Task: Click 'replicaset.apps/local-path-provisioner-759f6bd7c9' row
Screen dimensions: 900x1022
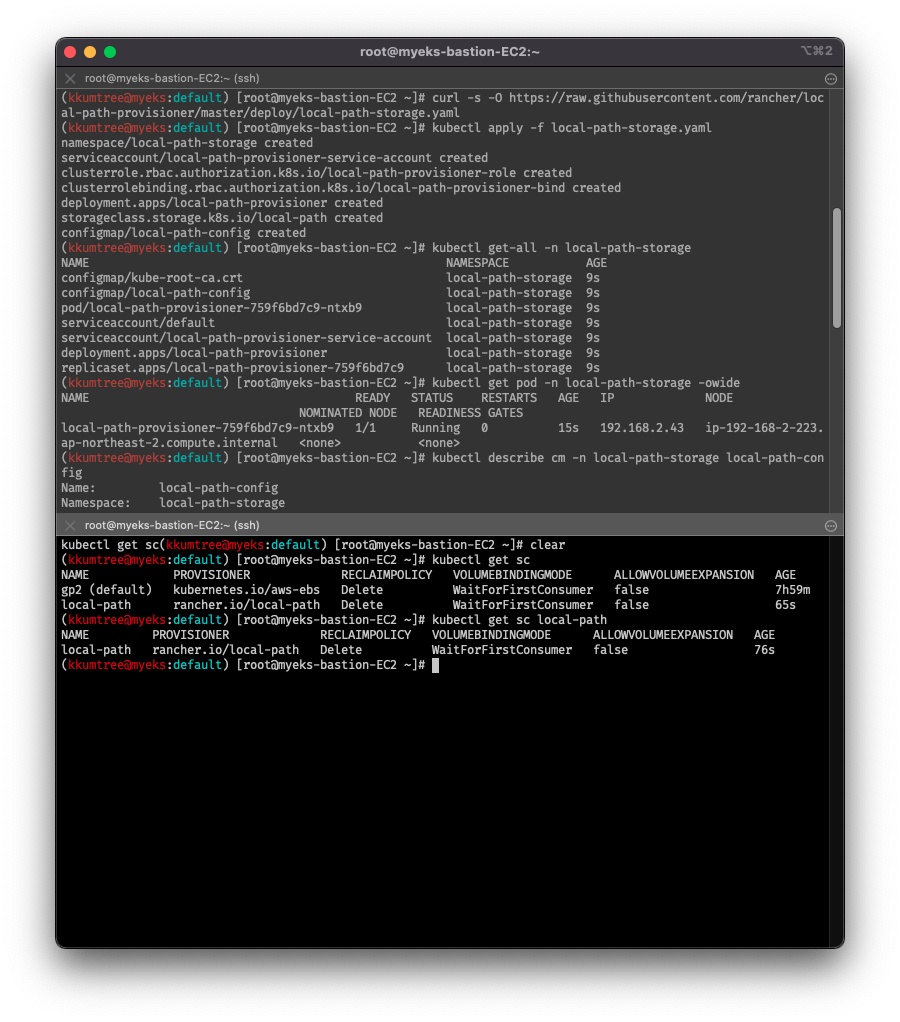Action: (x=330, y=368)
